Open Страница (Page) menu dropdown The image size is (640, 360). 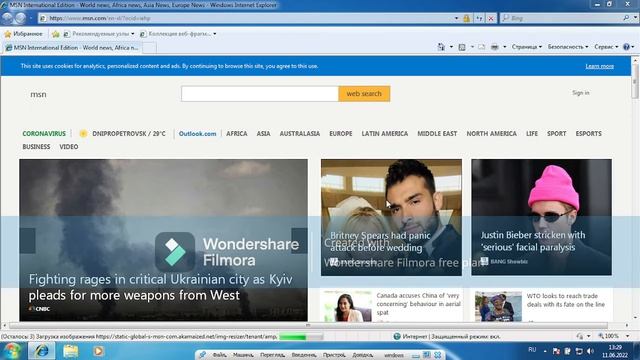527,47
